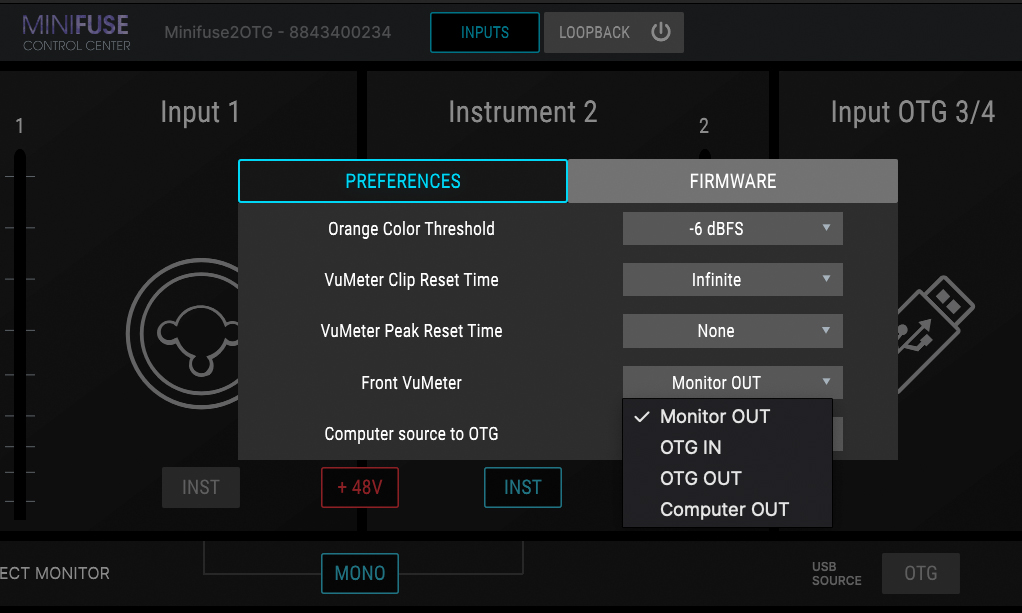Click the MiniFuse Control Center logo

click(x=77, y=33)
